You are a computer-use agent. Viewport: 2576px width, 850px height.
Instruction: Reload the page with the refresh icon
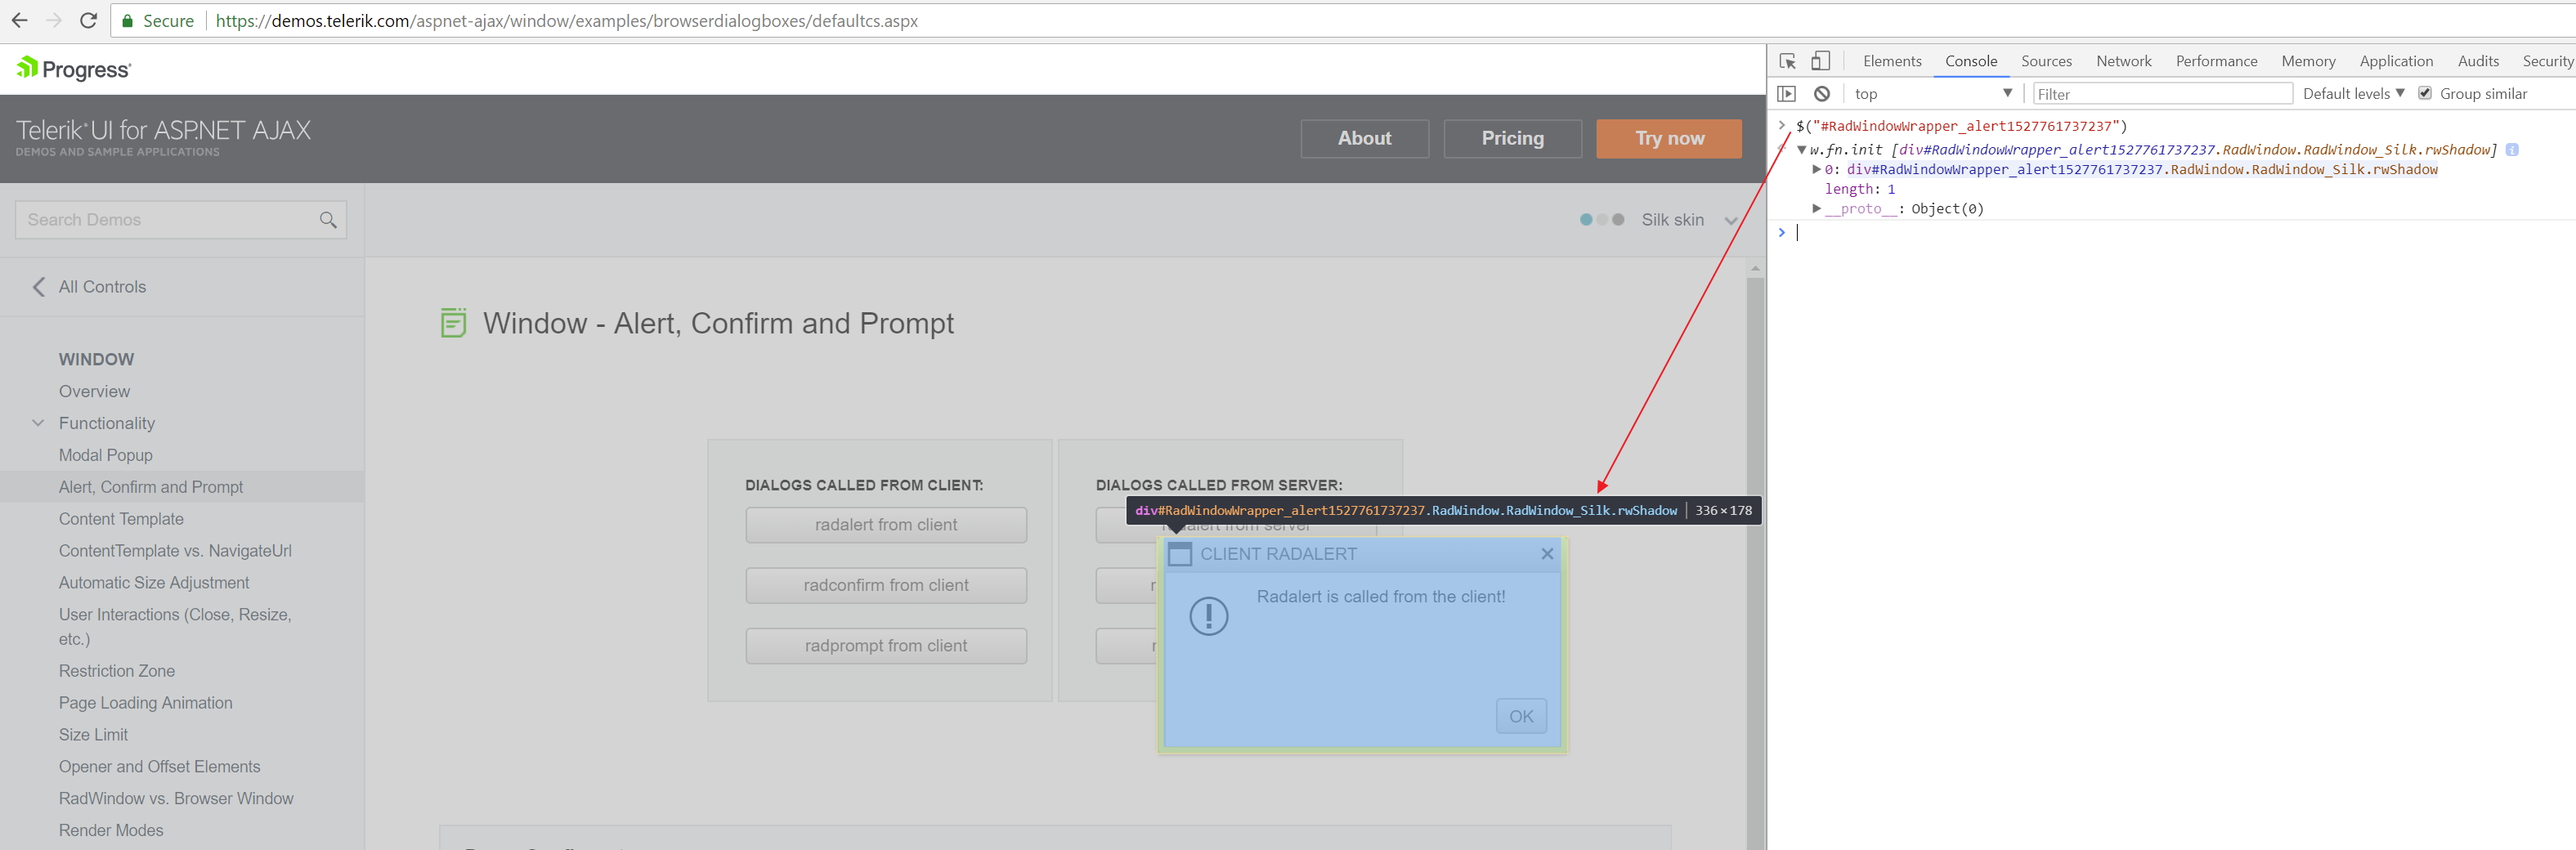point(88,20)
